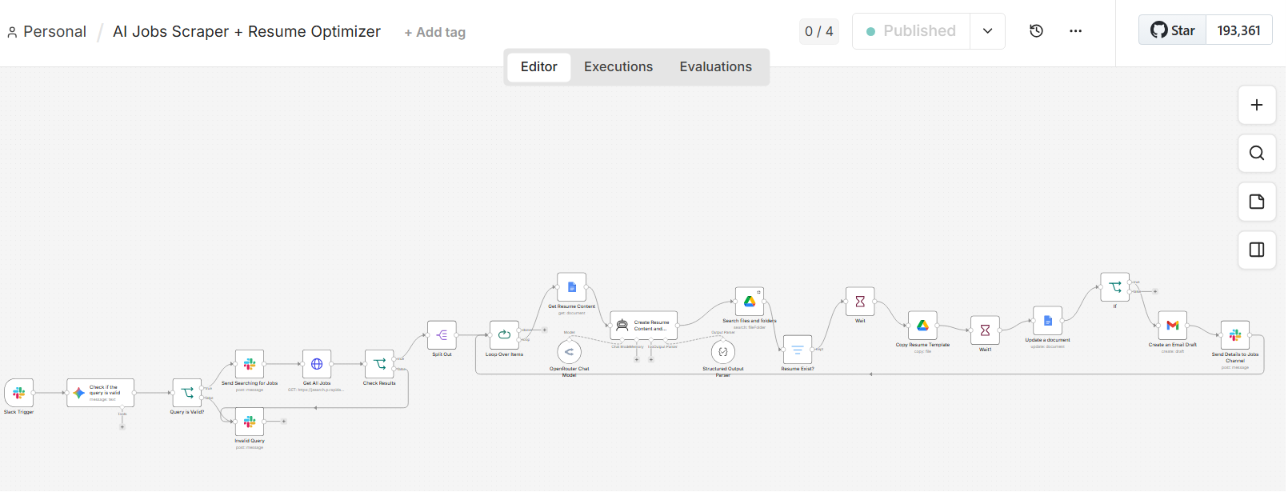This screenshot has height=492, width=1286.
Task: Click the Published status button
Action: tap(911, 31)
